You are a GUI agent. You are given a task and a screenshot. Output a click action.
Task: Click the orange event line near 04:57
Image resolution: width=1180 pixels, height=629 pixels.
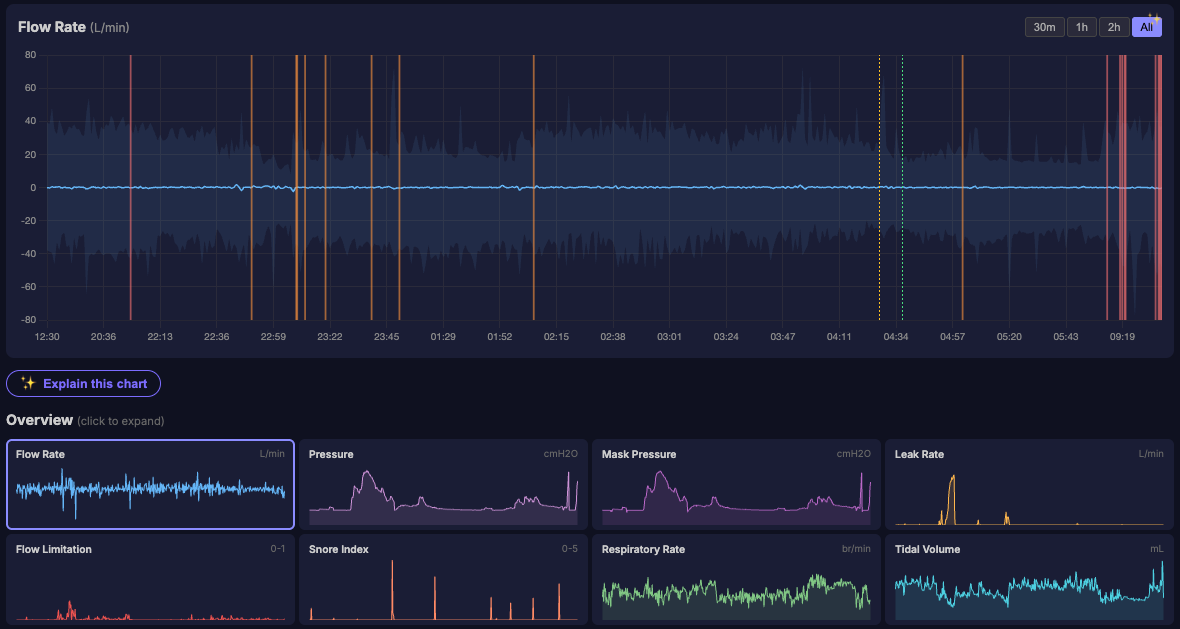(x=963, y=187)
